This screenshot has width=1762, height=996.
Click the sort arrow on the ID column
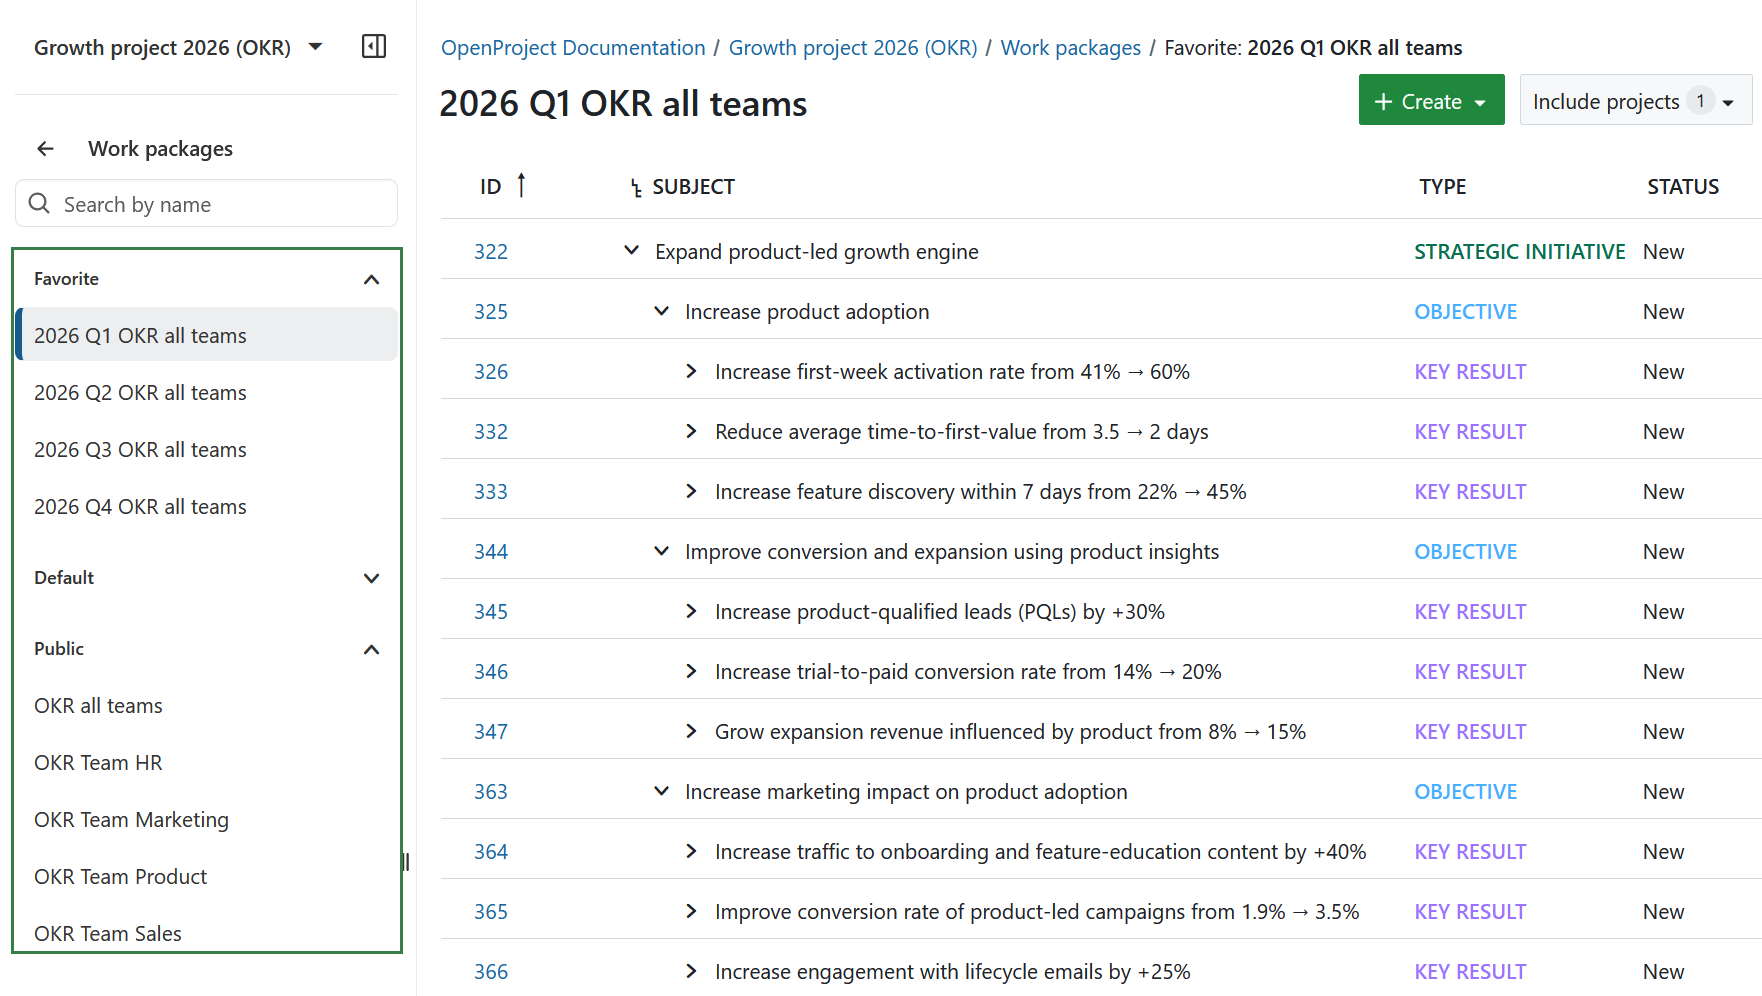coord(522,184)
